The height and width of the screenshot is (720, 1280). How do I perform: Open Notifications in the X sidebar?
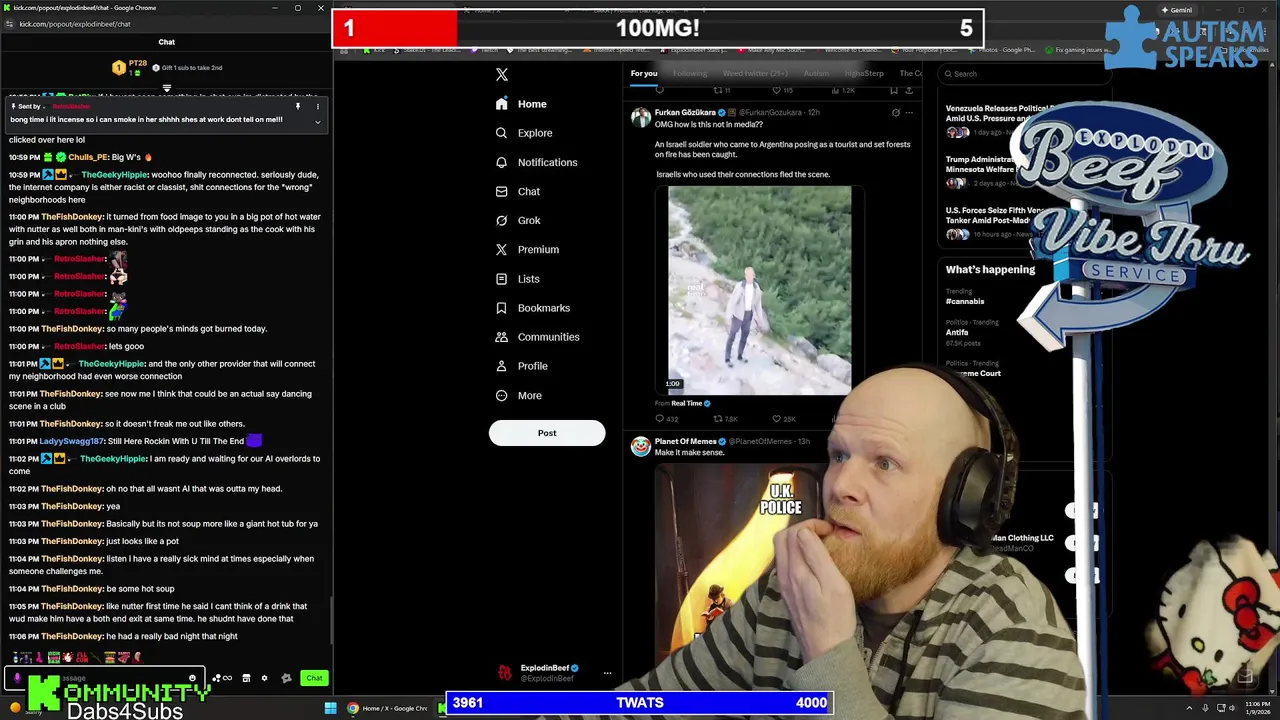click(536, 162)
